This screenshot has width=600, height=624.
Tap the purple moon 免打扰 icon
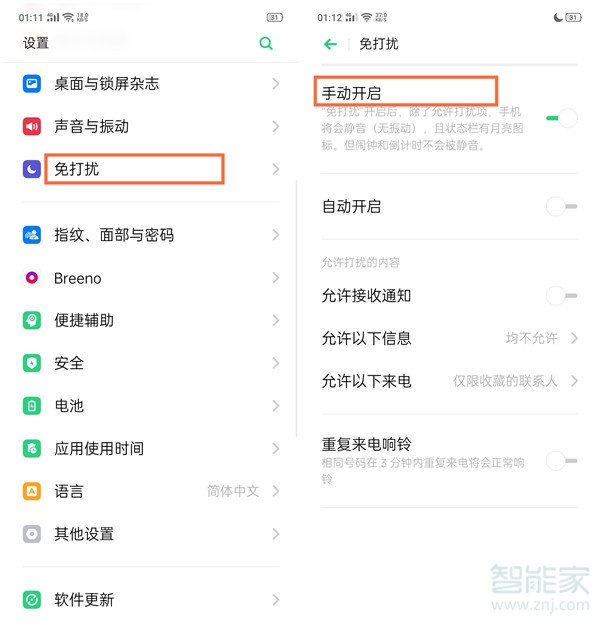32,169
